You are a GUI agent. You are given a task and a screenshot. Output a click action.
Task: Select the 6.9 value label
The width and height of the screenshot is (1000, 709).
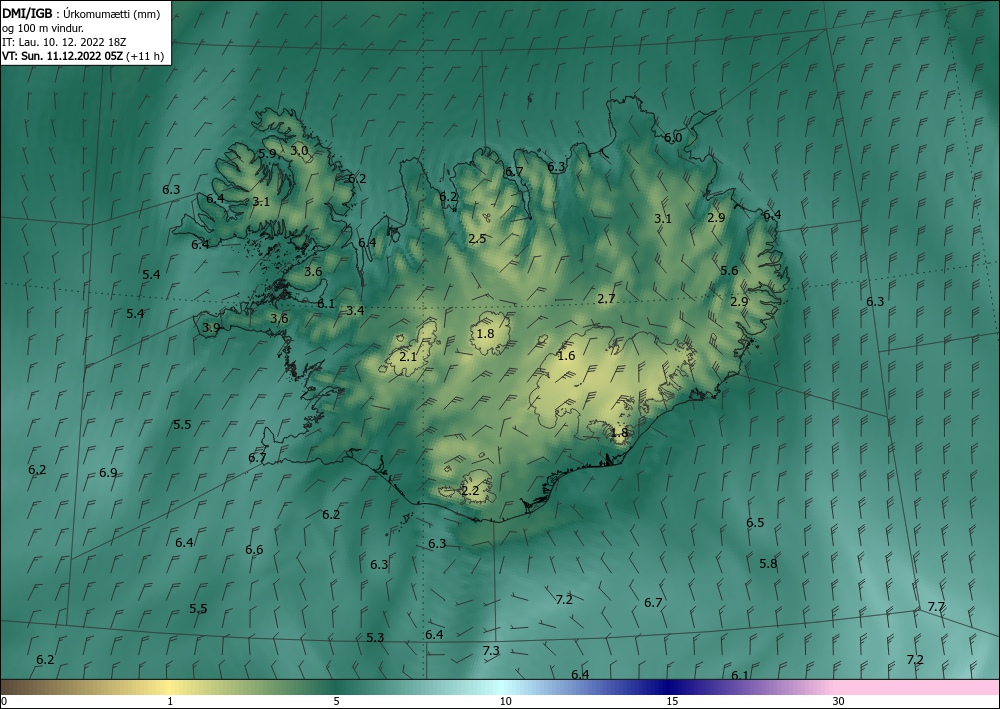(108, 472)
